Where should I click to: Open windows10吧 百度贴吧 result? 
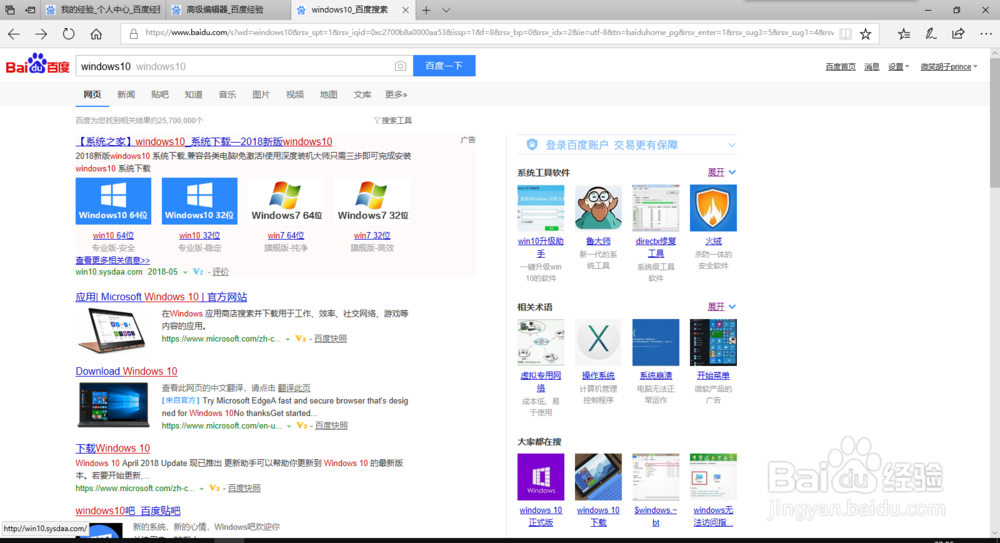pos(128,510)
